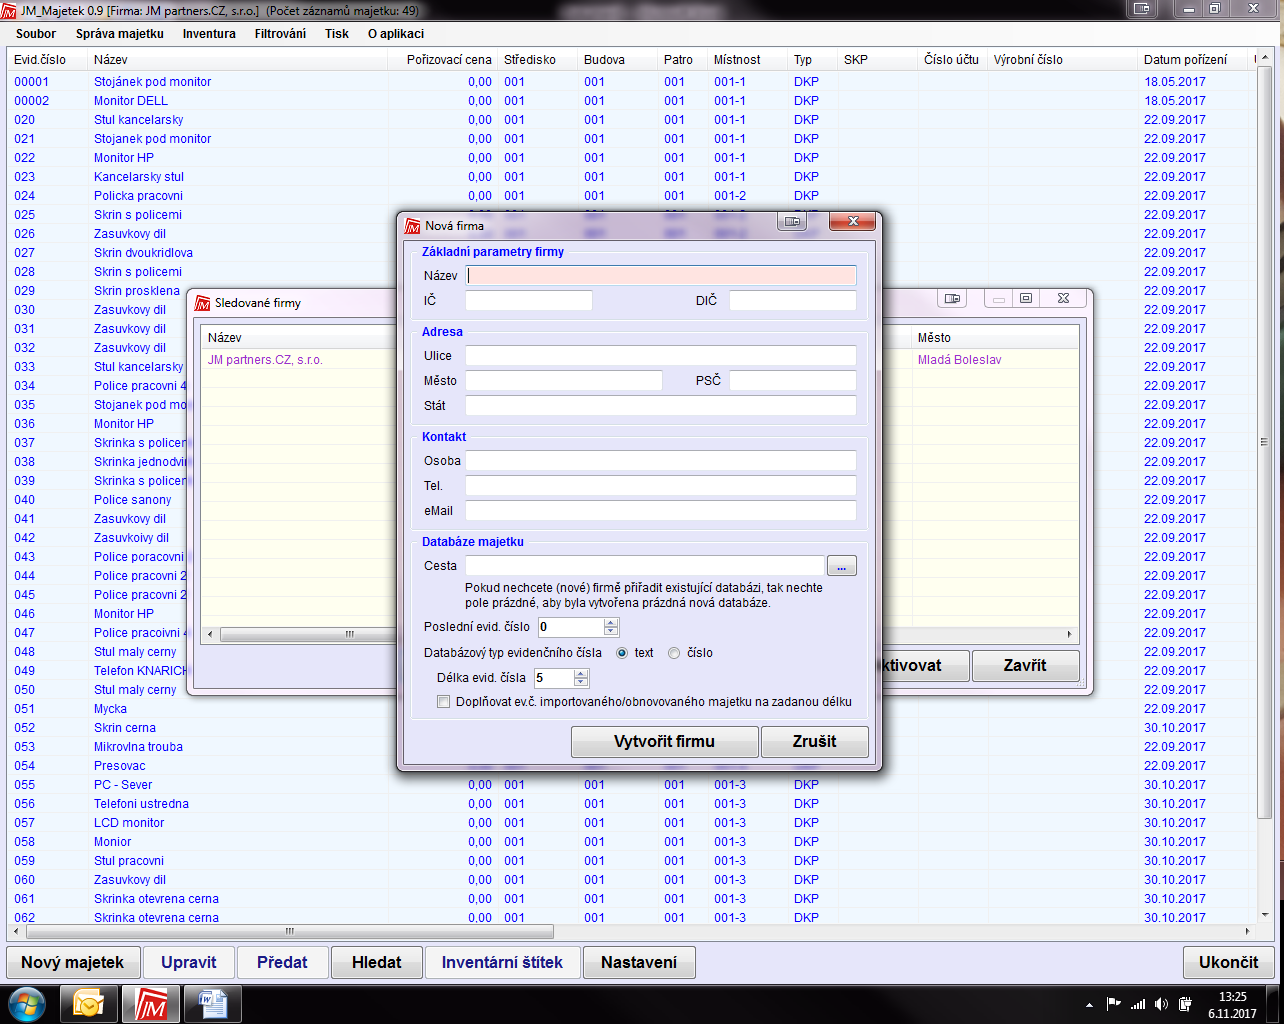Click the Nastavení button
This screenshot has height=1024, width=1284.
639,963
